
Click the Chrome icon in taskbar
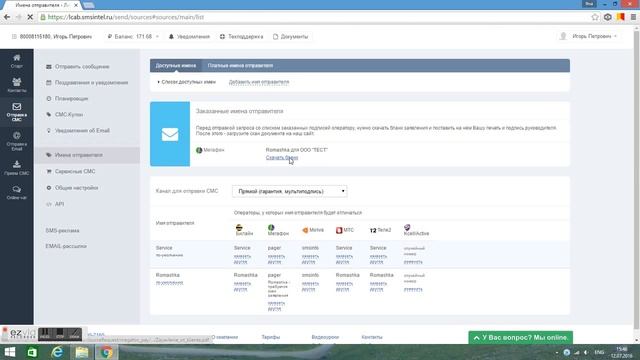107,352
